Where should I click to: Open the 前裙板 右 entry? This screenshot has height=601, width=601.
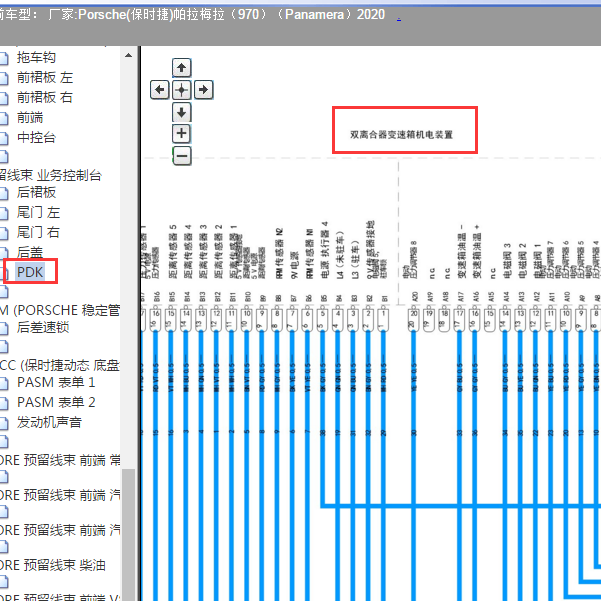45,97
